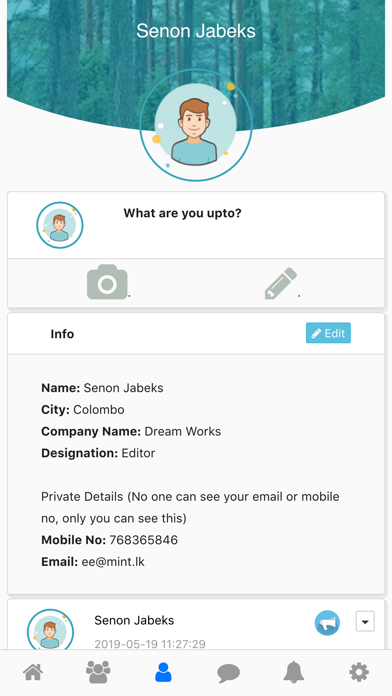The width and height of the screenshot is (392, 696).
Task: Click the Senon Jabeks cover header title
Action: pyautogui.click(x=196, y=31)
